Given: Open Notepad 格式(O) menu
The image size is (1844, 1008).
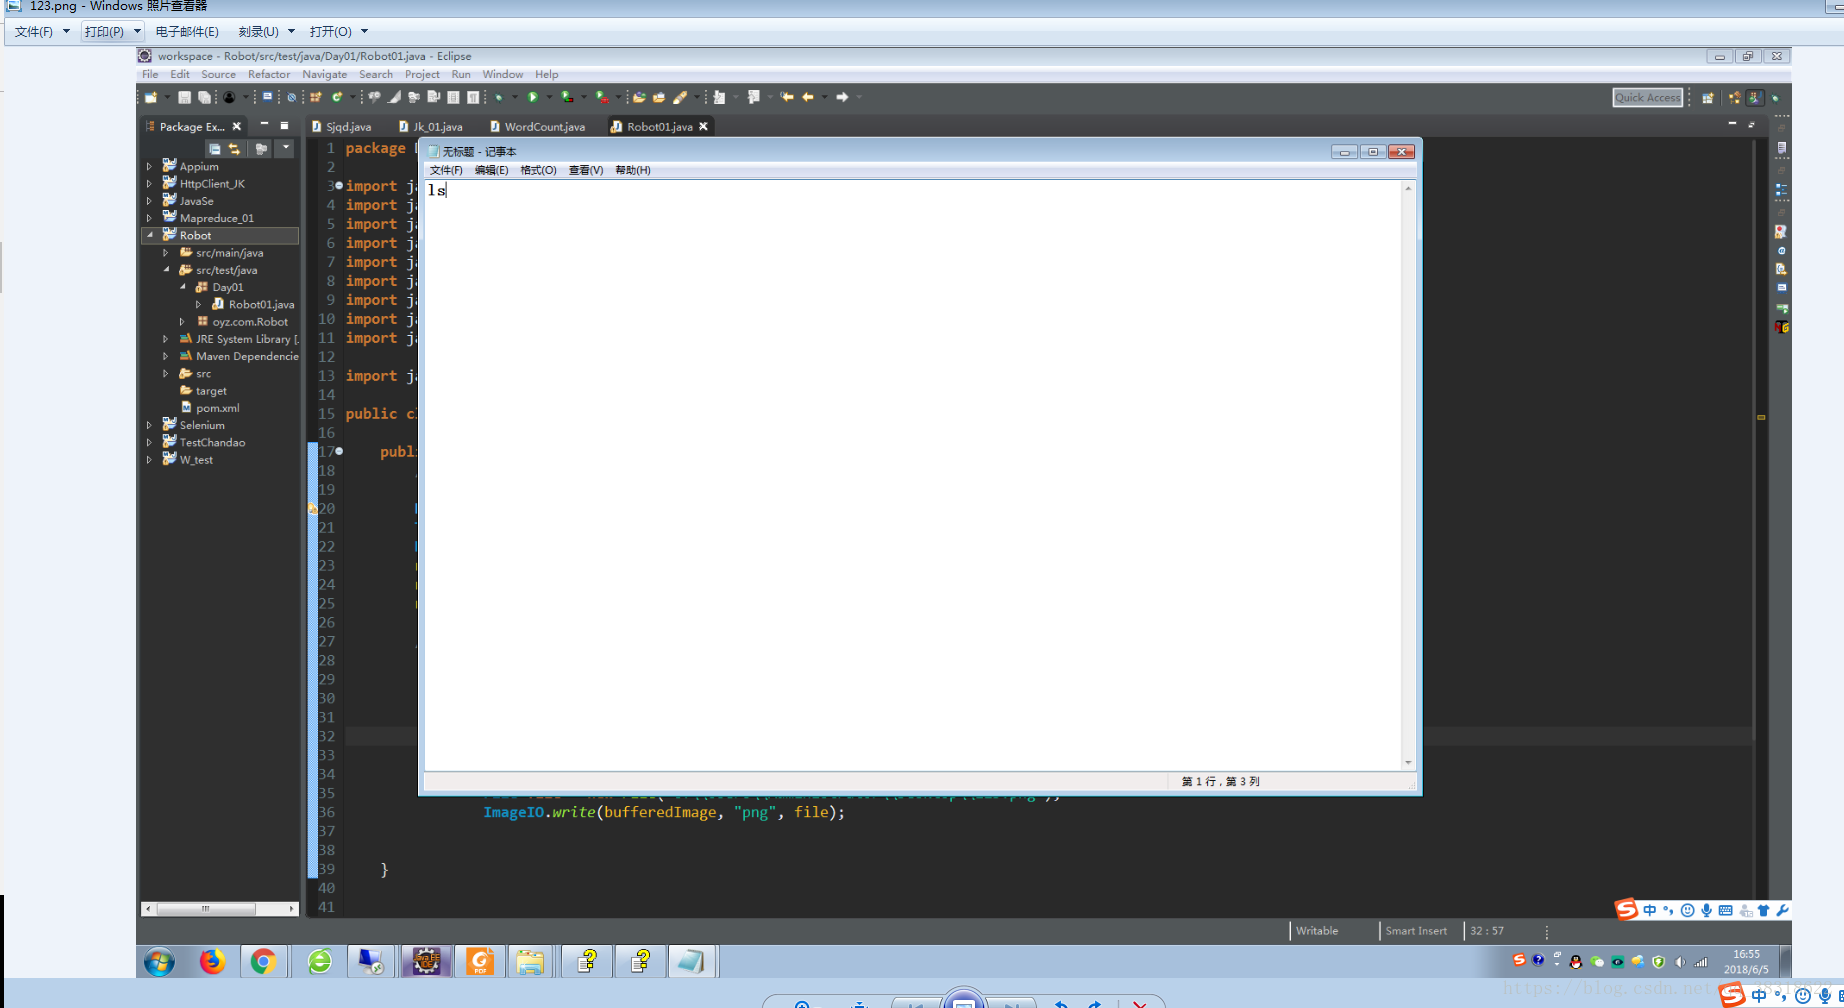Looking at the screenshot, I should 538,170.
